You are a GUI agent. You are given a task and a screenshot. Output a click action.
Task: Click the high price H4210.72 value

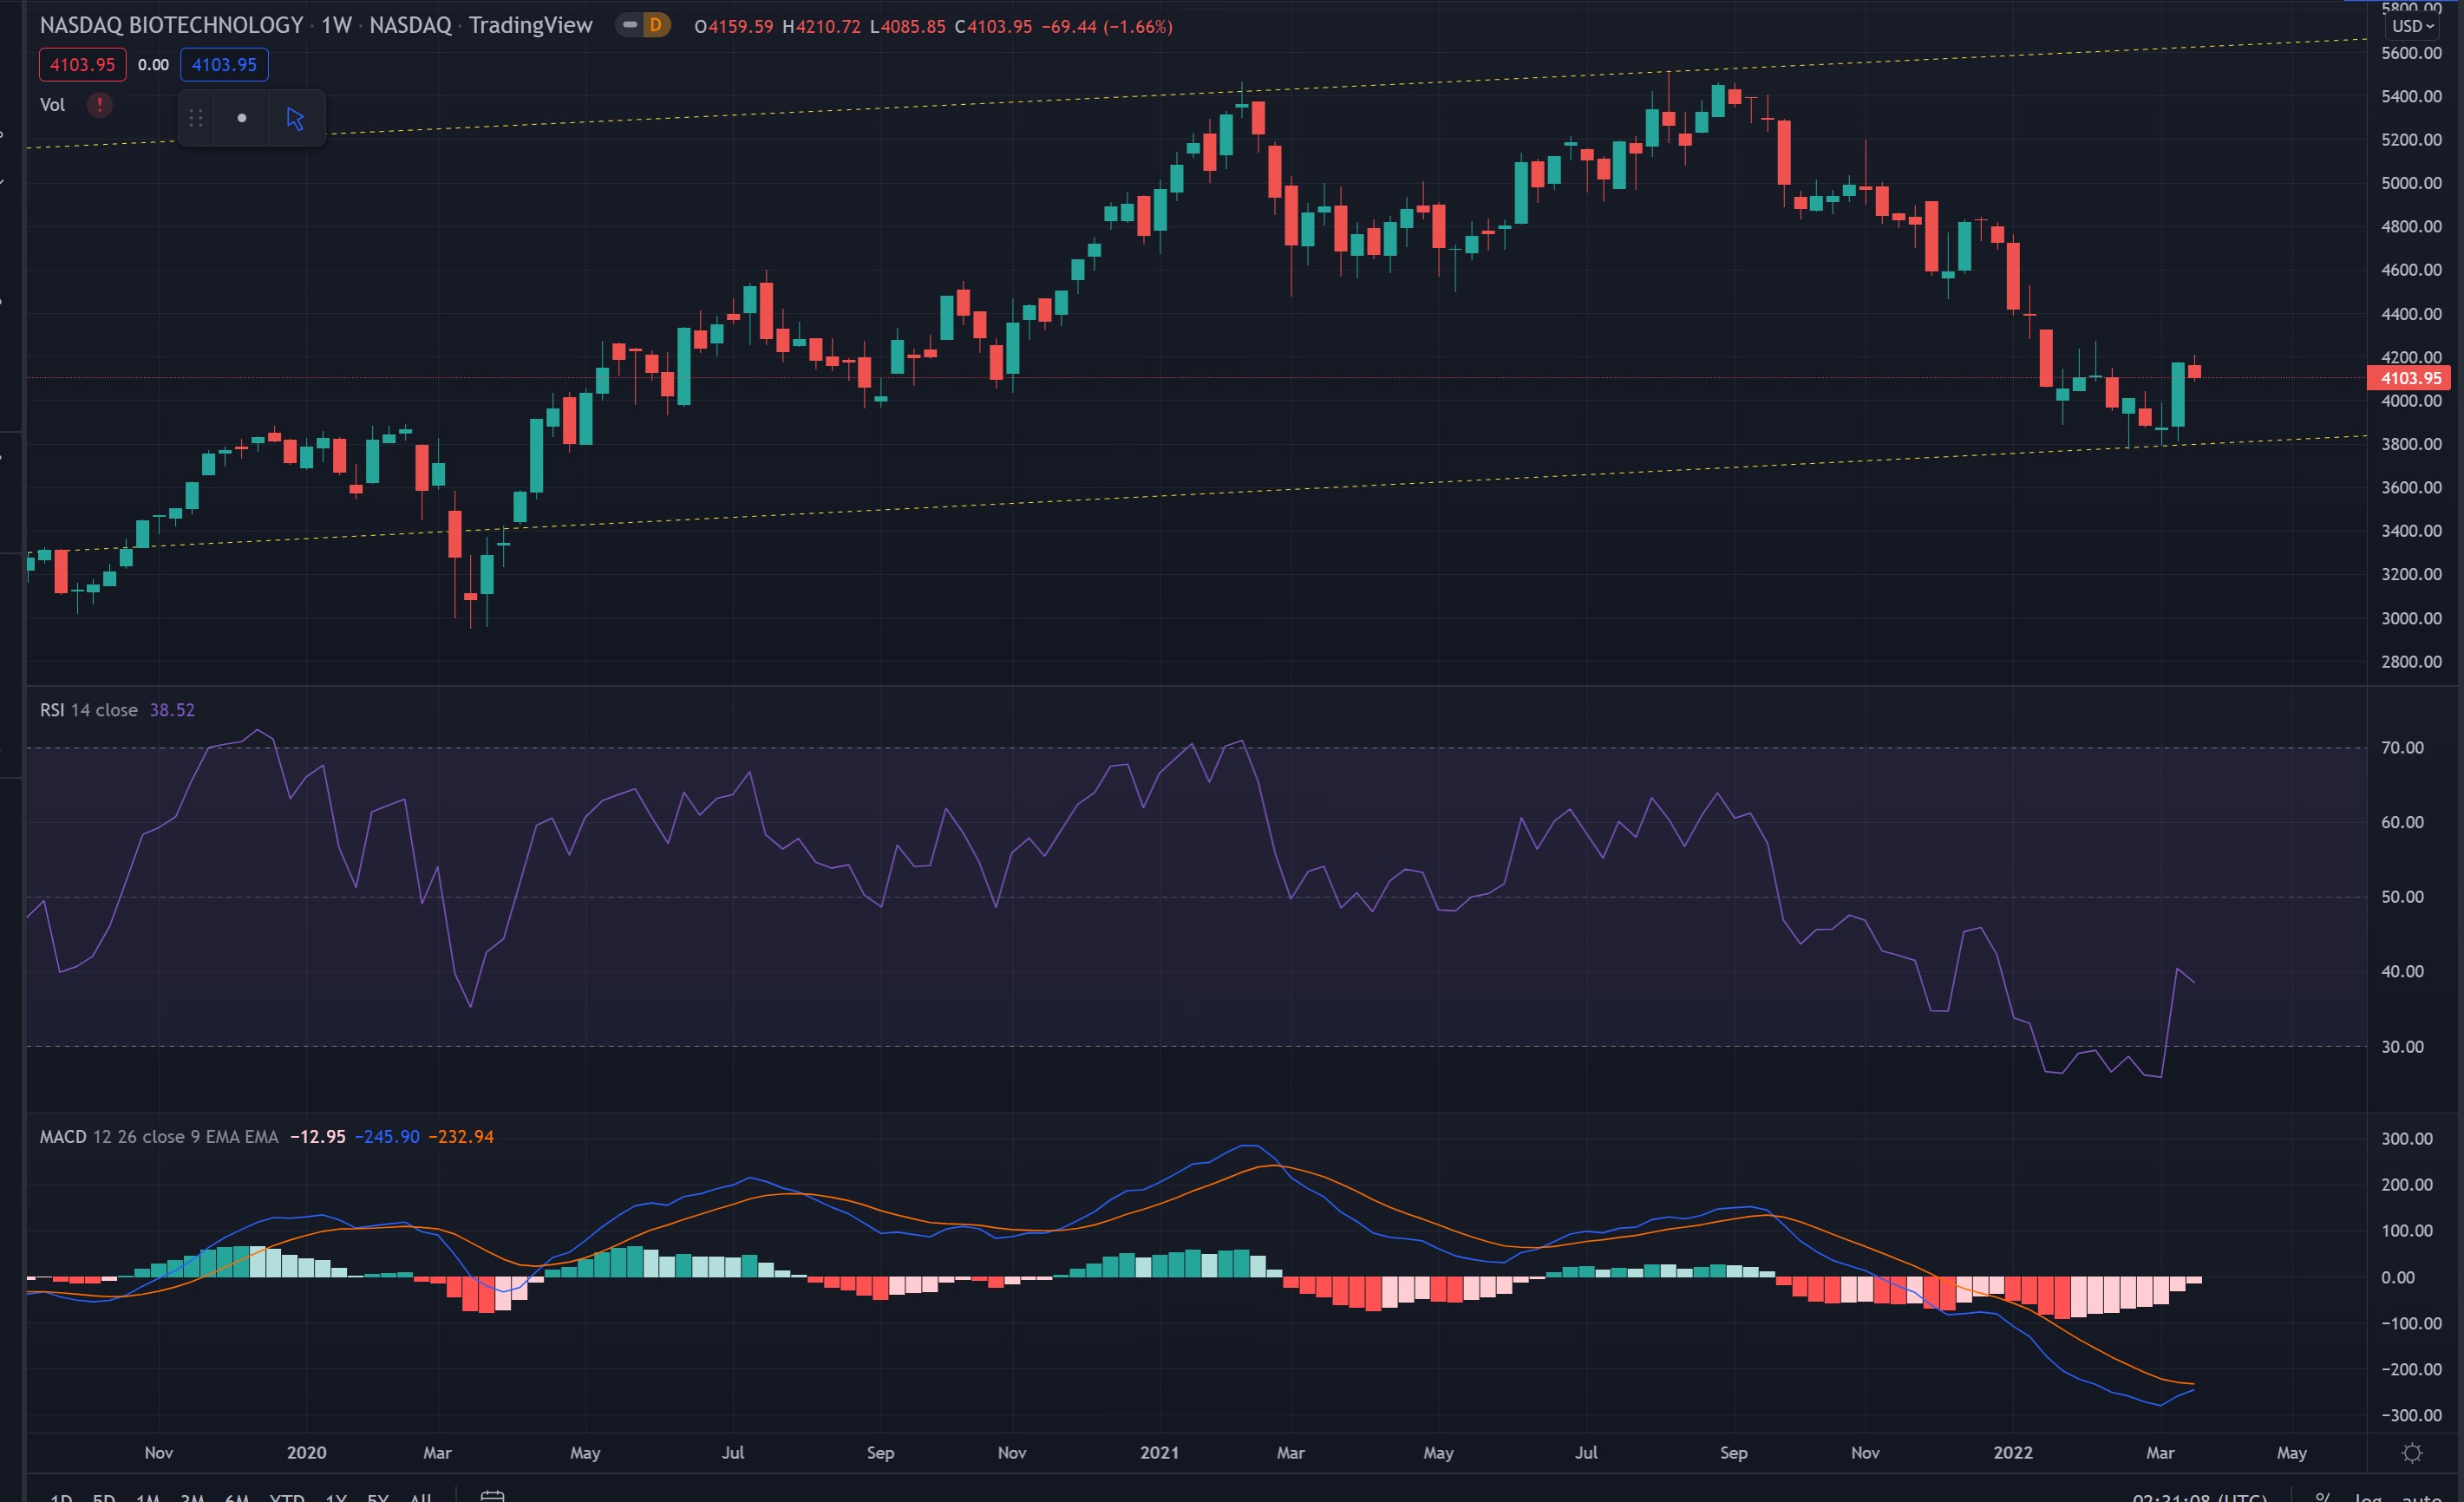click(821, 26)
